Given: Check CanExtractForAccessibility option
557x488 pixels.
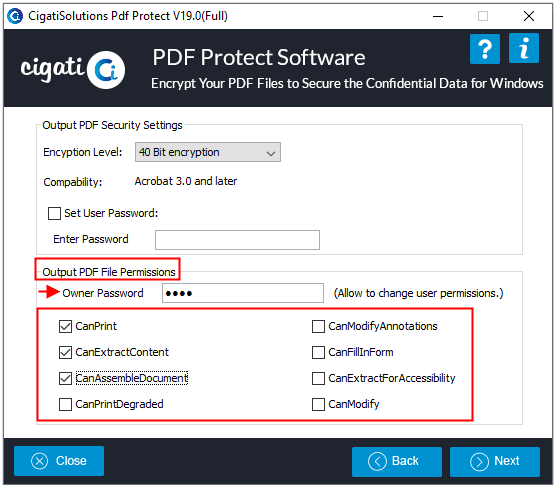Looking at the screenshot, I should [x=318, y=378].
